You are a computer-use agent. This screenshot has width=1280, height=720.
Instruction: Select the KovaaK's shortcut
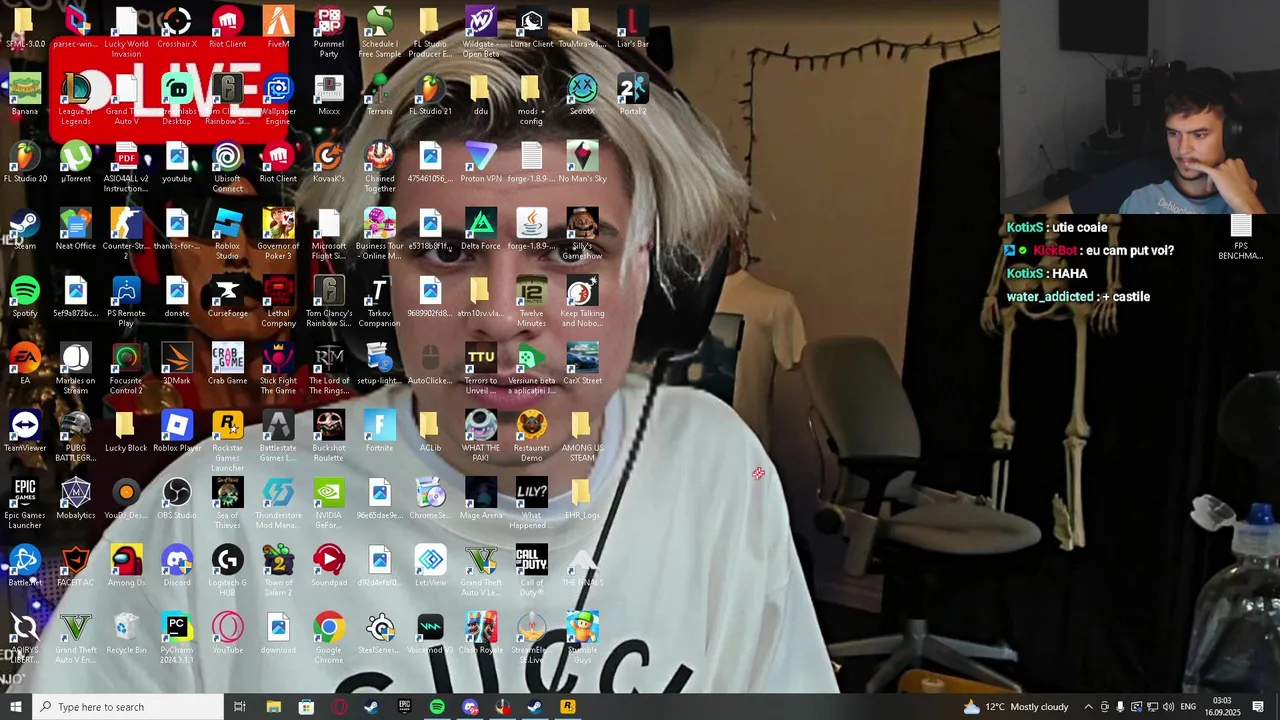329,163
